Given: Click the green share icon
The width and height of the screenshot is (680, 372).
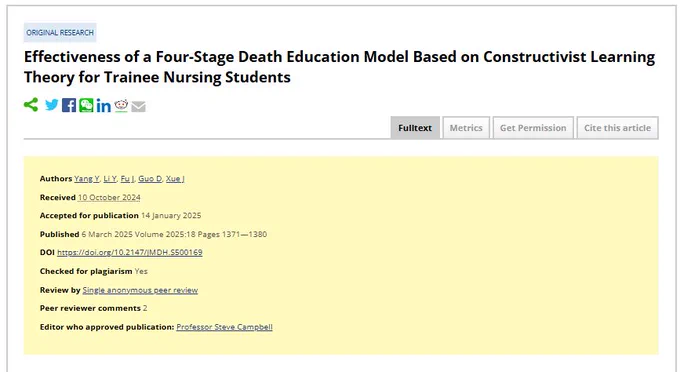Looking at the screenshot, I should (31, 104).
